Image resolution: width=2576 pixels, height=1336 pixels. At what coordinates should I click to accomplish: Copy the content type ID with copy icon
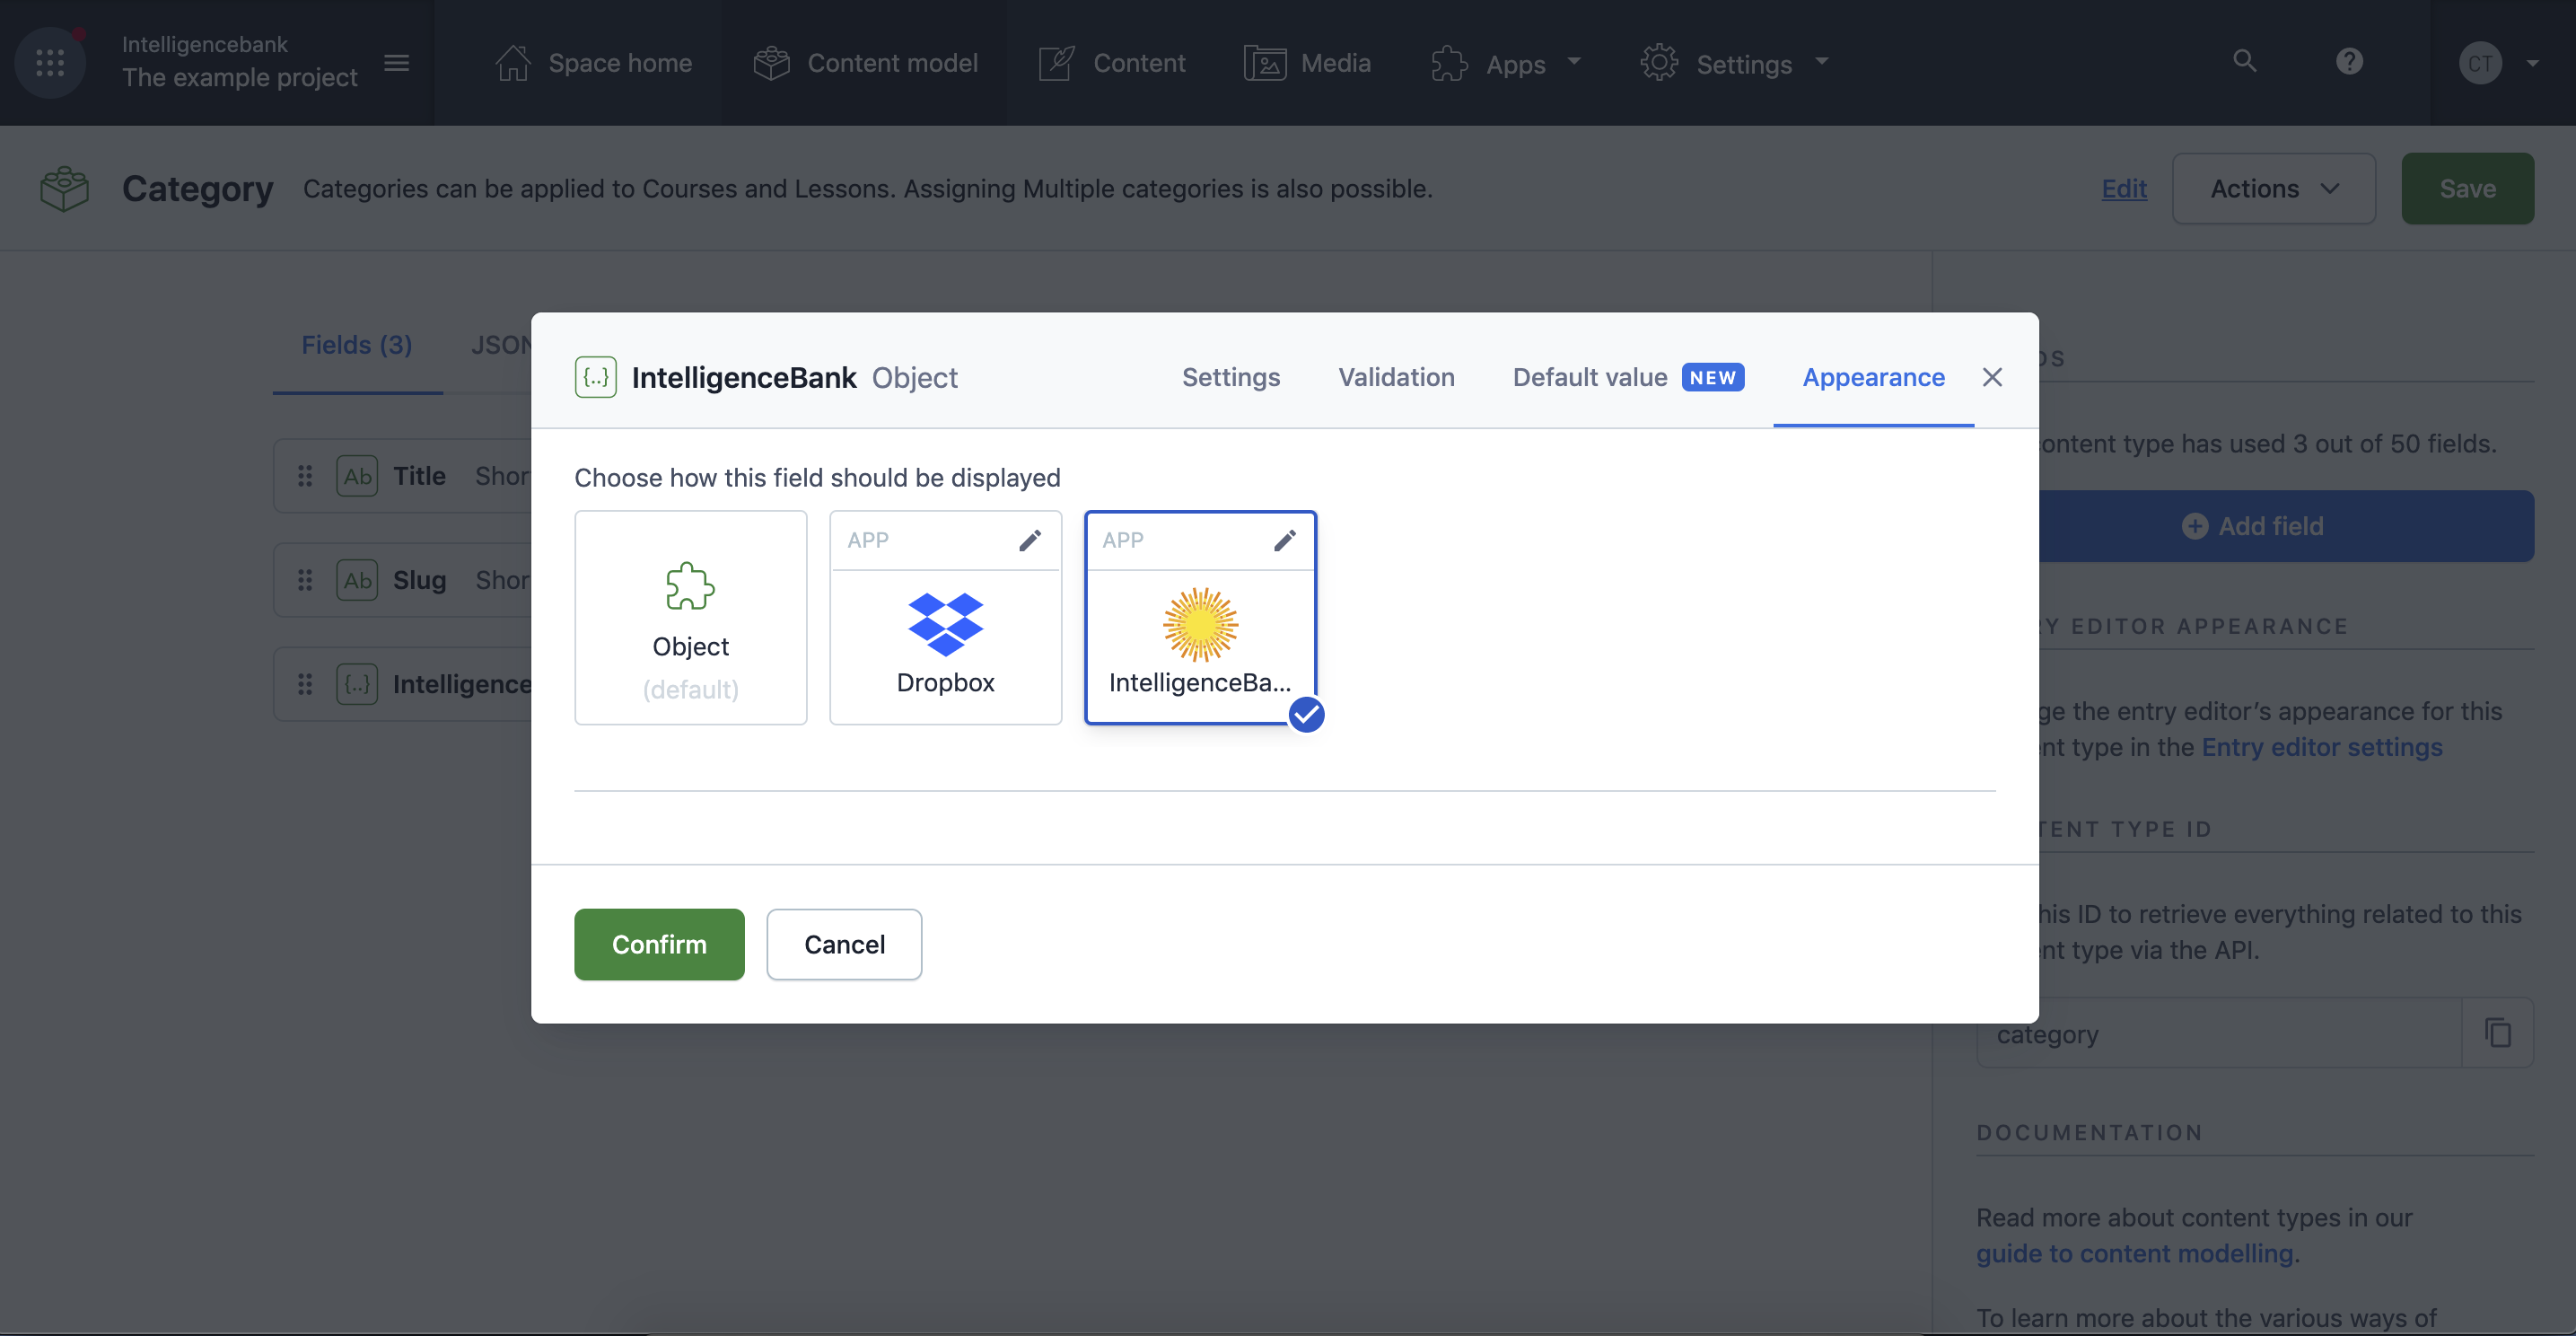pos(2497,1033)
